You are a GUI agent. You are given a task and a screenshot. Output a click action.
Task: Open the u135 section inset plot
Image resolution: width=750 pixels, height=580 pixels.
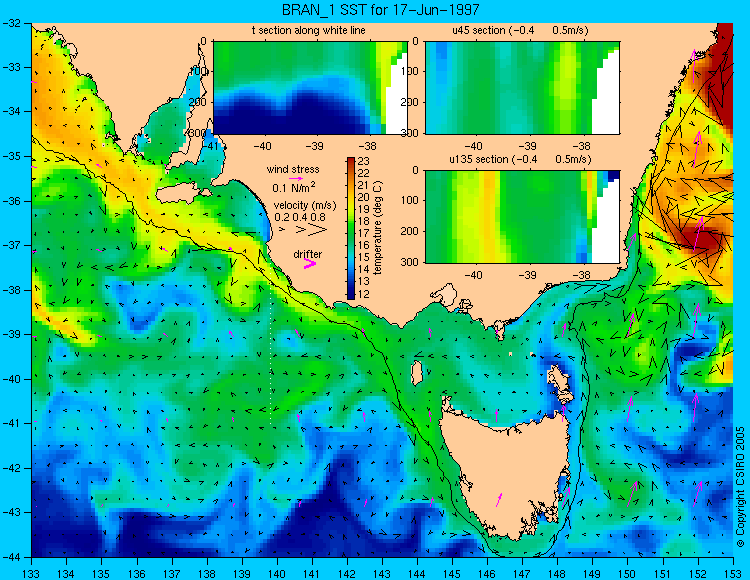(x=522, y=217)
